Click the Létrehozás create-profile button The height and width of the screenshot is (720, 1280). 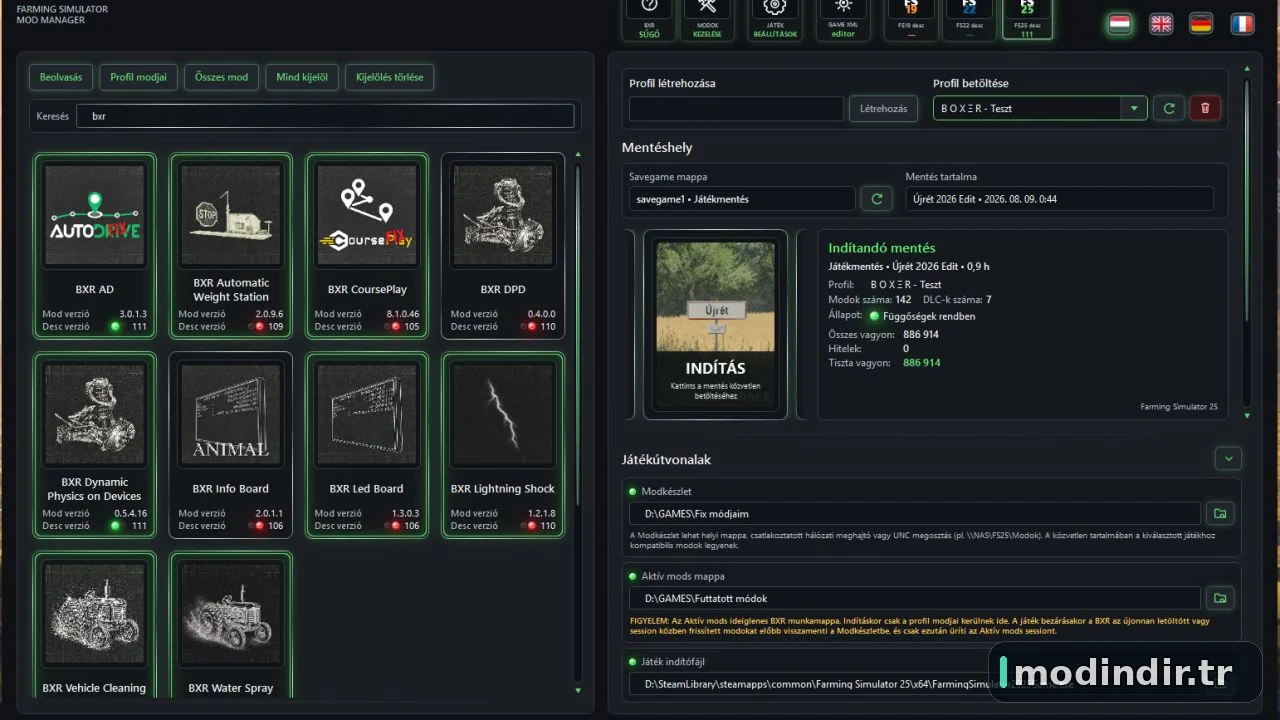click(x=884, y=108)
